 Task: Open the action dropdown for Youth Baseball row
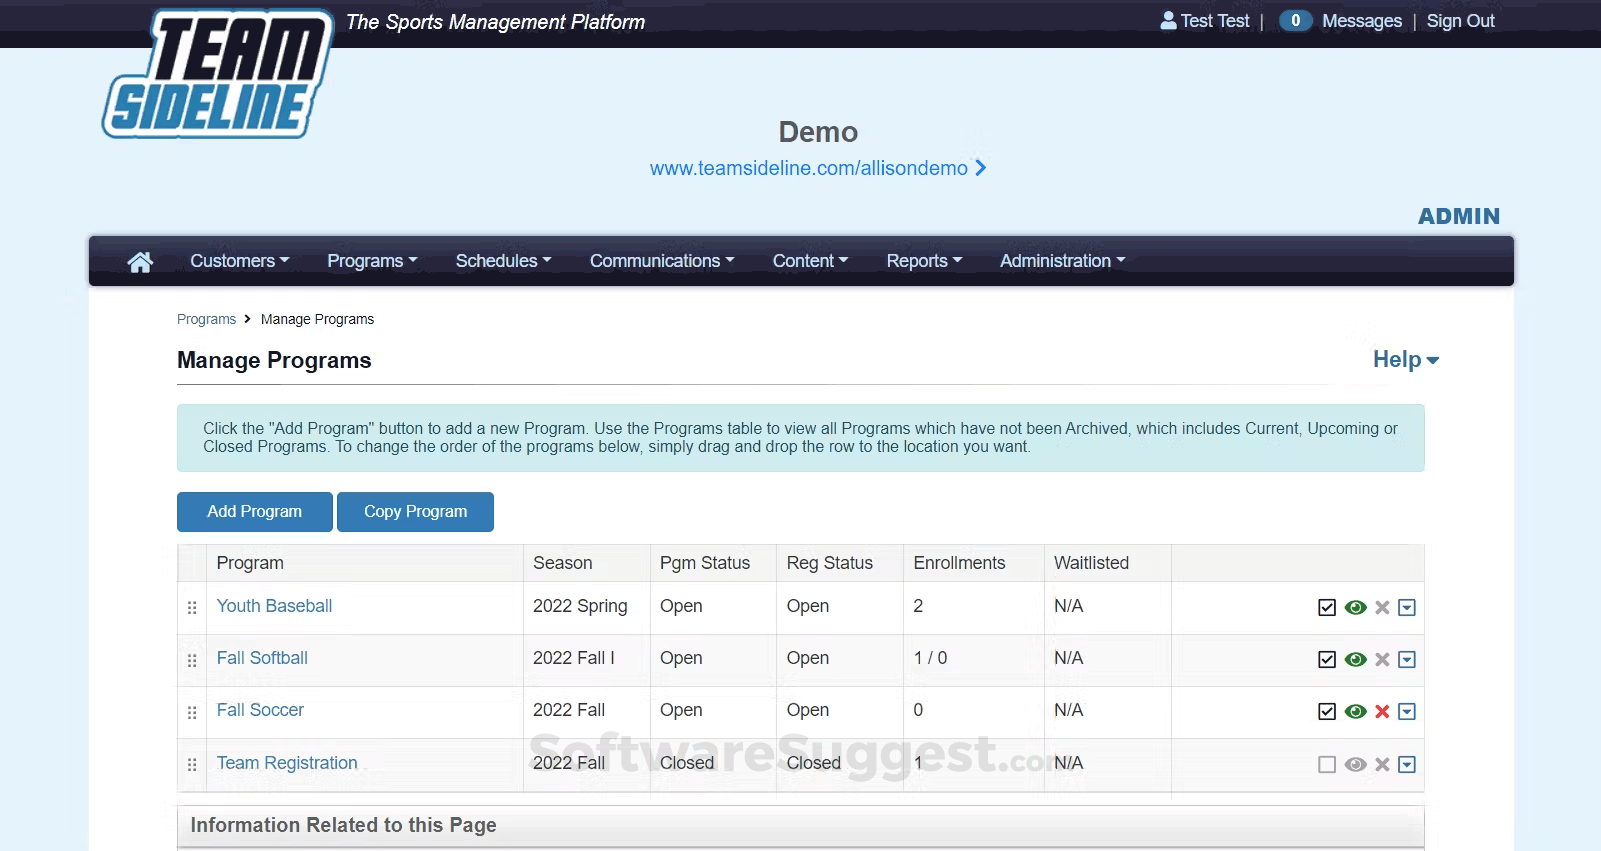click(x=1407, y=608)
